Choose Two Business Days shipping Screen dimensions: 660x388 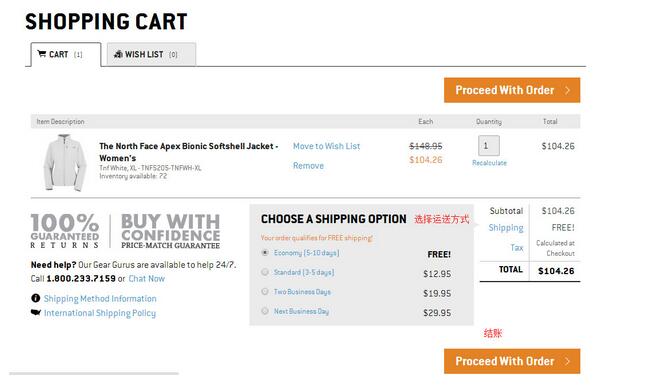pyautogui.click(x=265, y=291)
